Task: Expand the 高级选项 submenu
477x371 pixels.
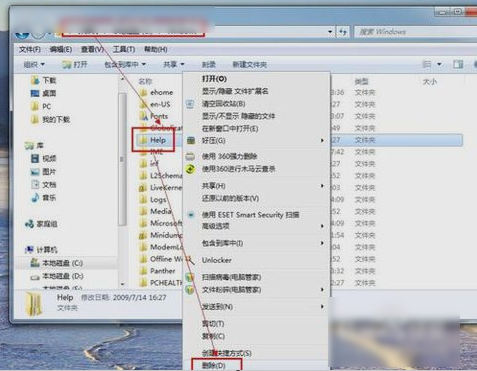Action: tap(322, 226)
